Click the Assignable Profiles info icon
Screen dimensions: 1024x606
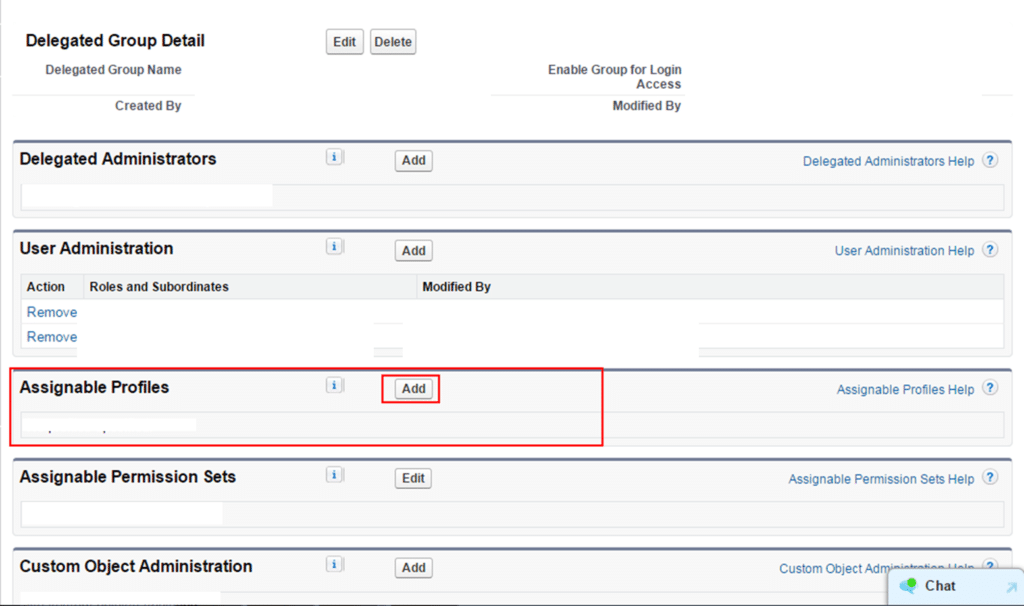coord(335,385)
